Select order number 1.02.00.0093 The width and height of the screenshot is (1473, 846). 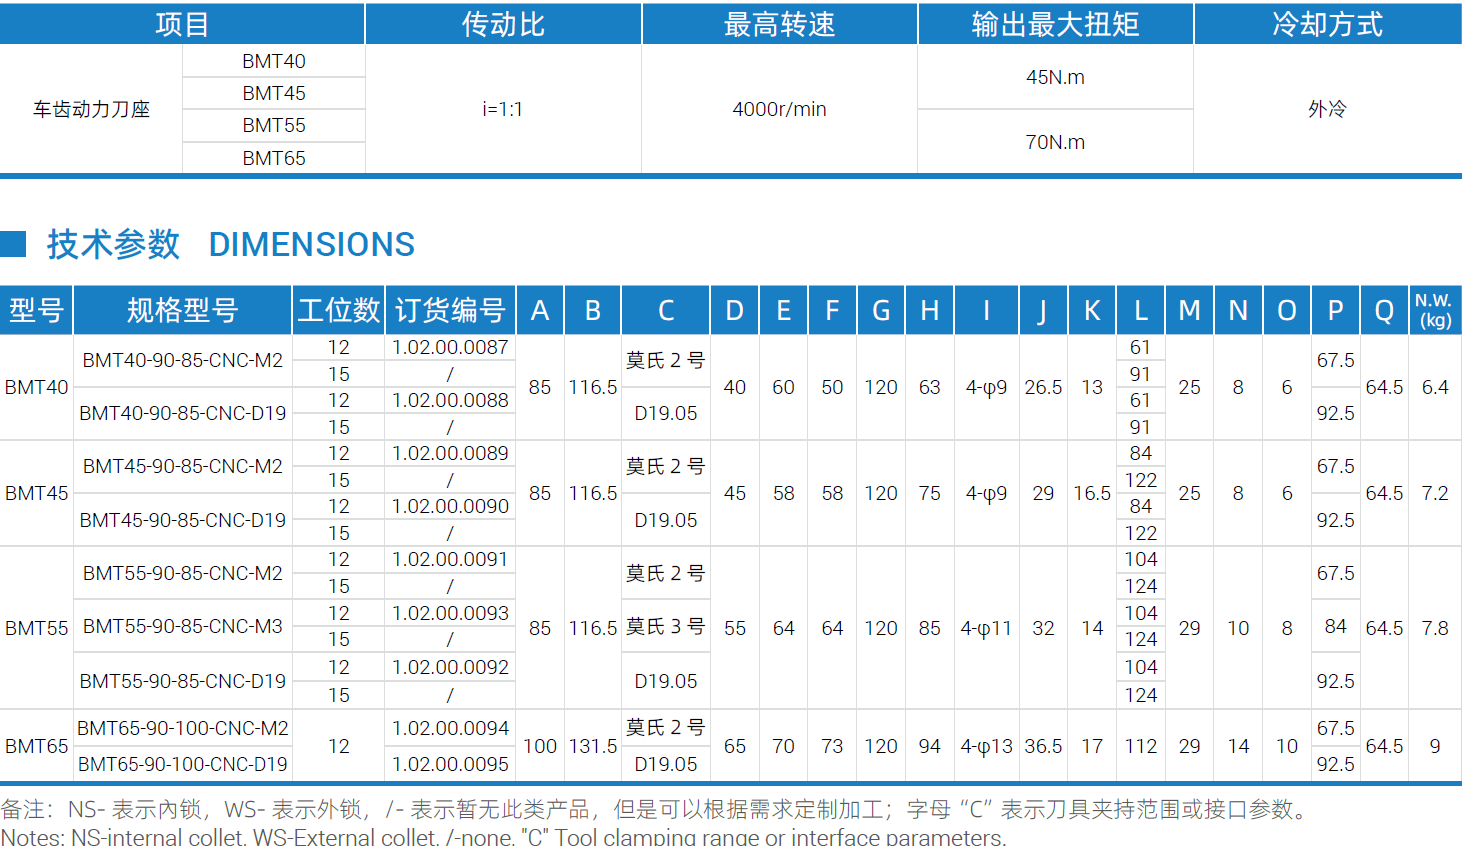450,613
